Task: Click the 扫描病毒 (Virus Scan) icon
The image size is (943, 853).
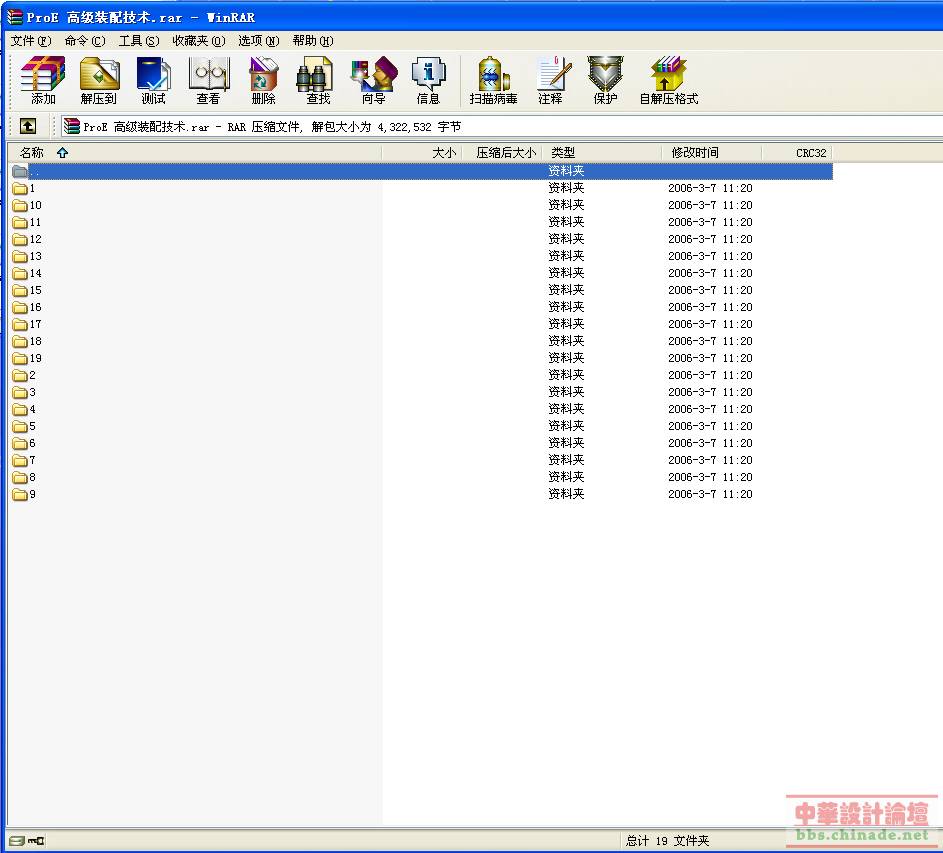Action: pyautogui.click(x=493, y=80)
